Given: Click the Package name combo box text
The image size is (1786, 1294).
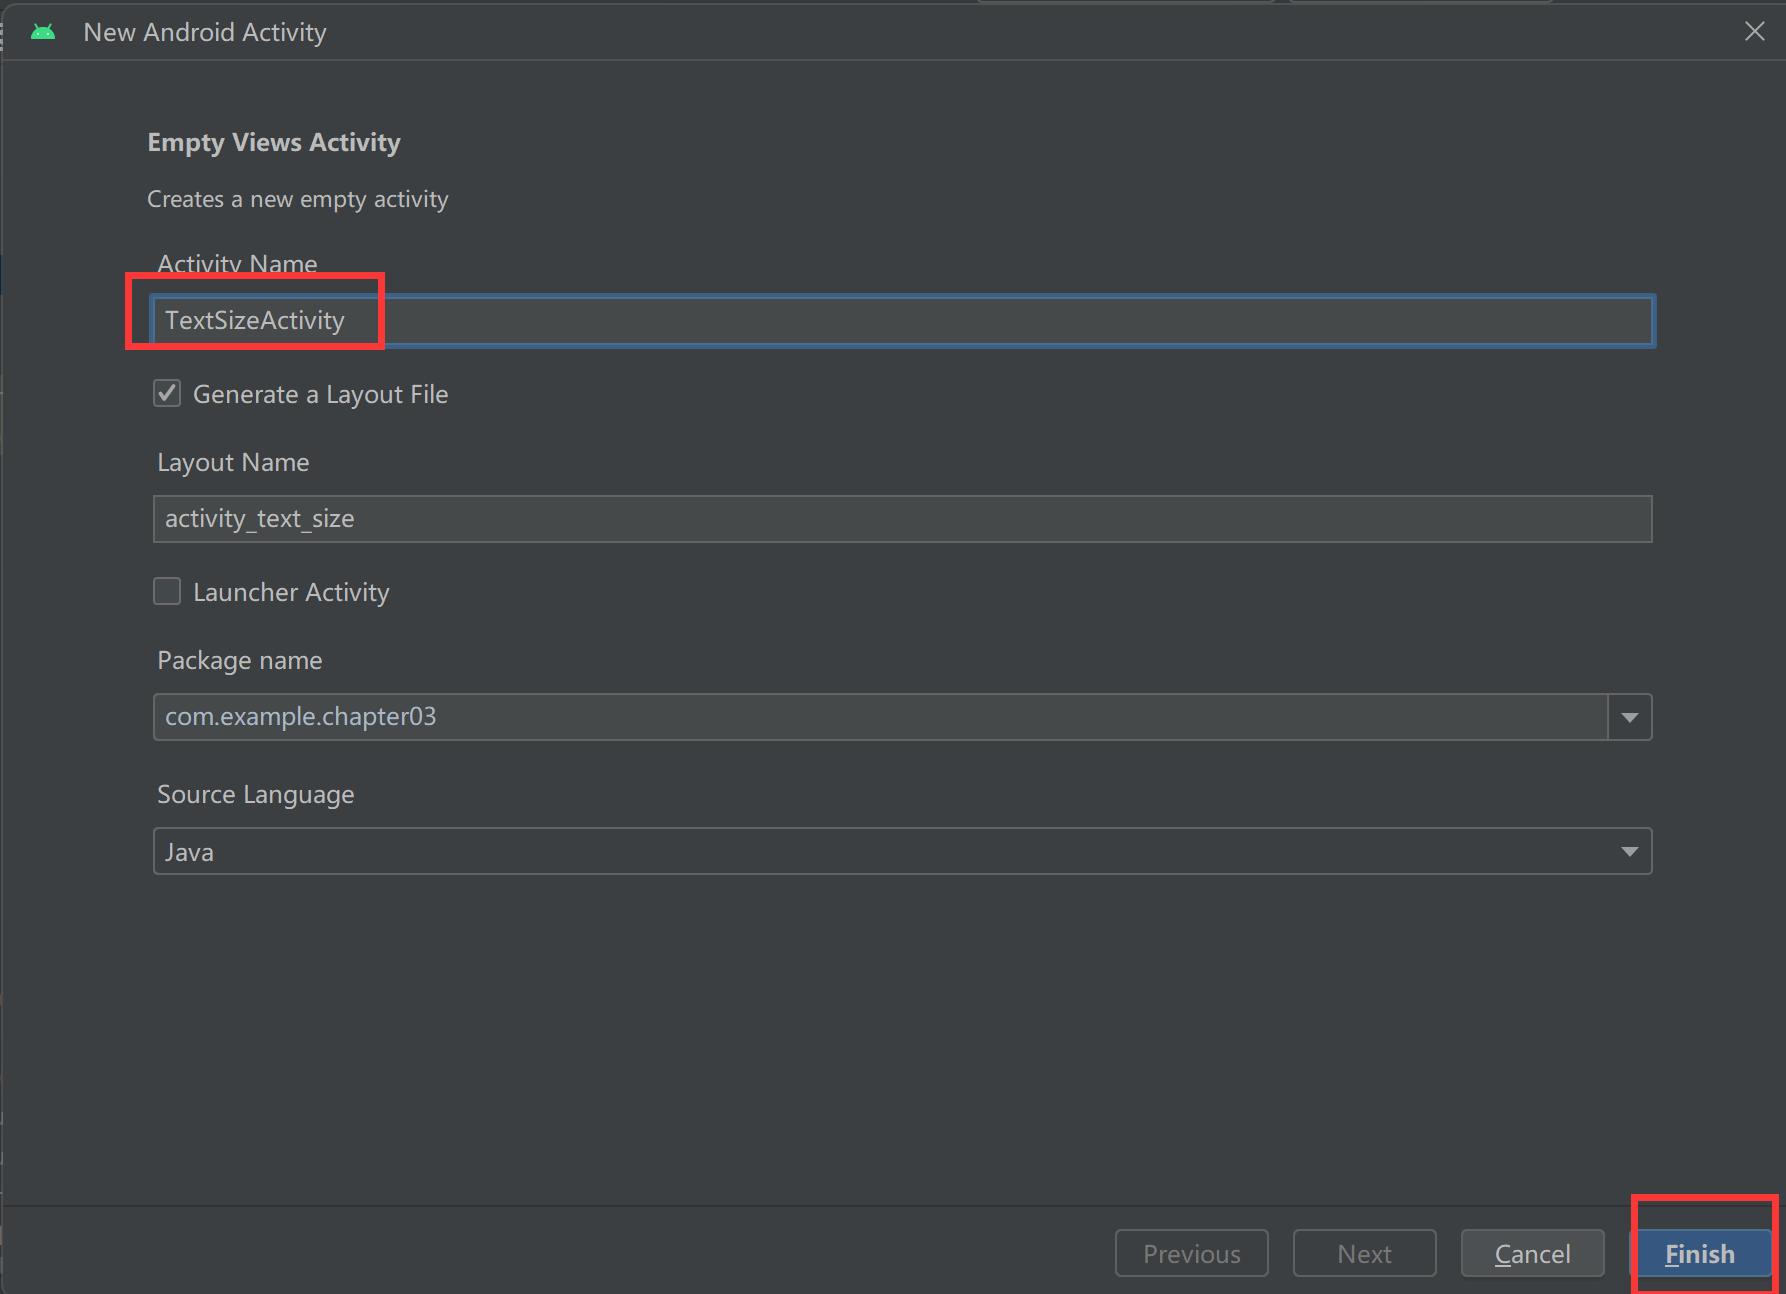Looking at the screenshot, I should pyautogui.click(x=880, y=717).
